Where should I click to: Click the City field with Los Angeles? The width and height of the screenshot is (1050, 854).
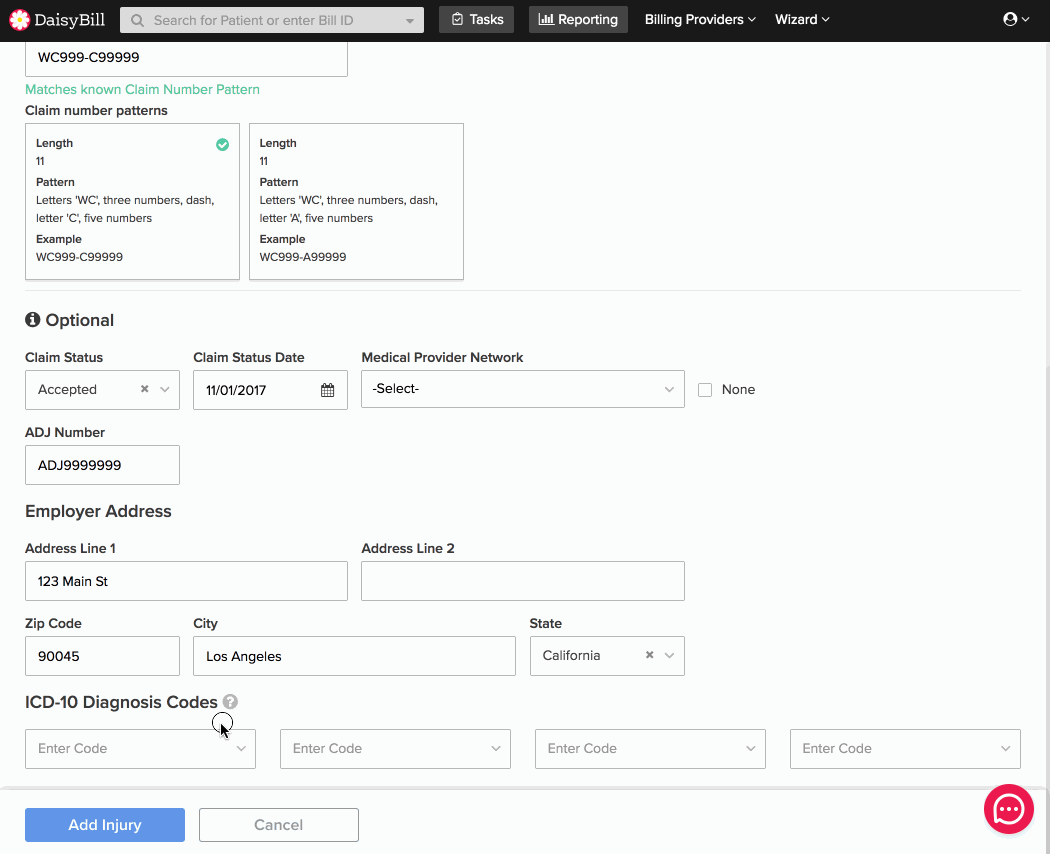tap(354, 656)
